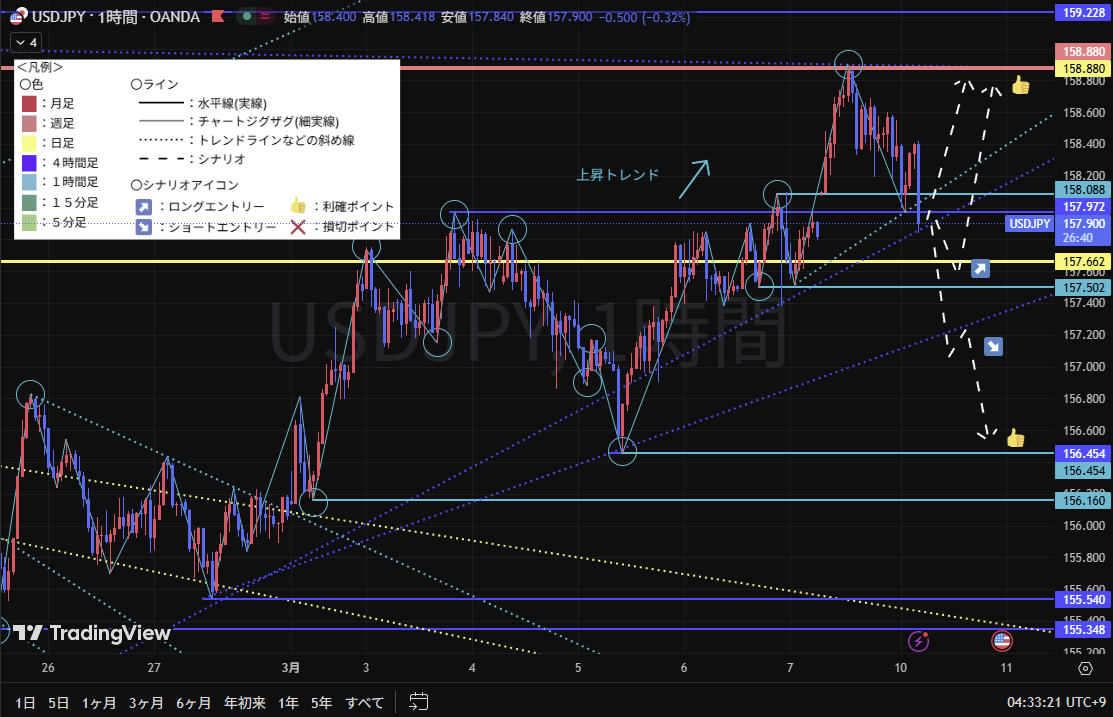Click the short entry arrow icon on chart
The image size is (1113, 717).
pyautogui.click(x=993, y=346)
